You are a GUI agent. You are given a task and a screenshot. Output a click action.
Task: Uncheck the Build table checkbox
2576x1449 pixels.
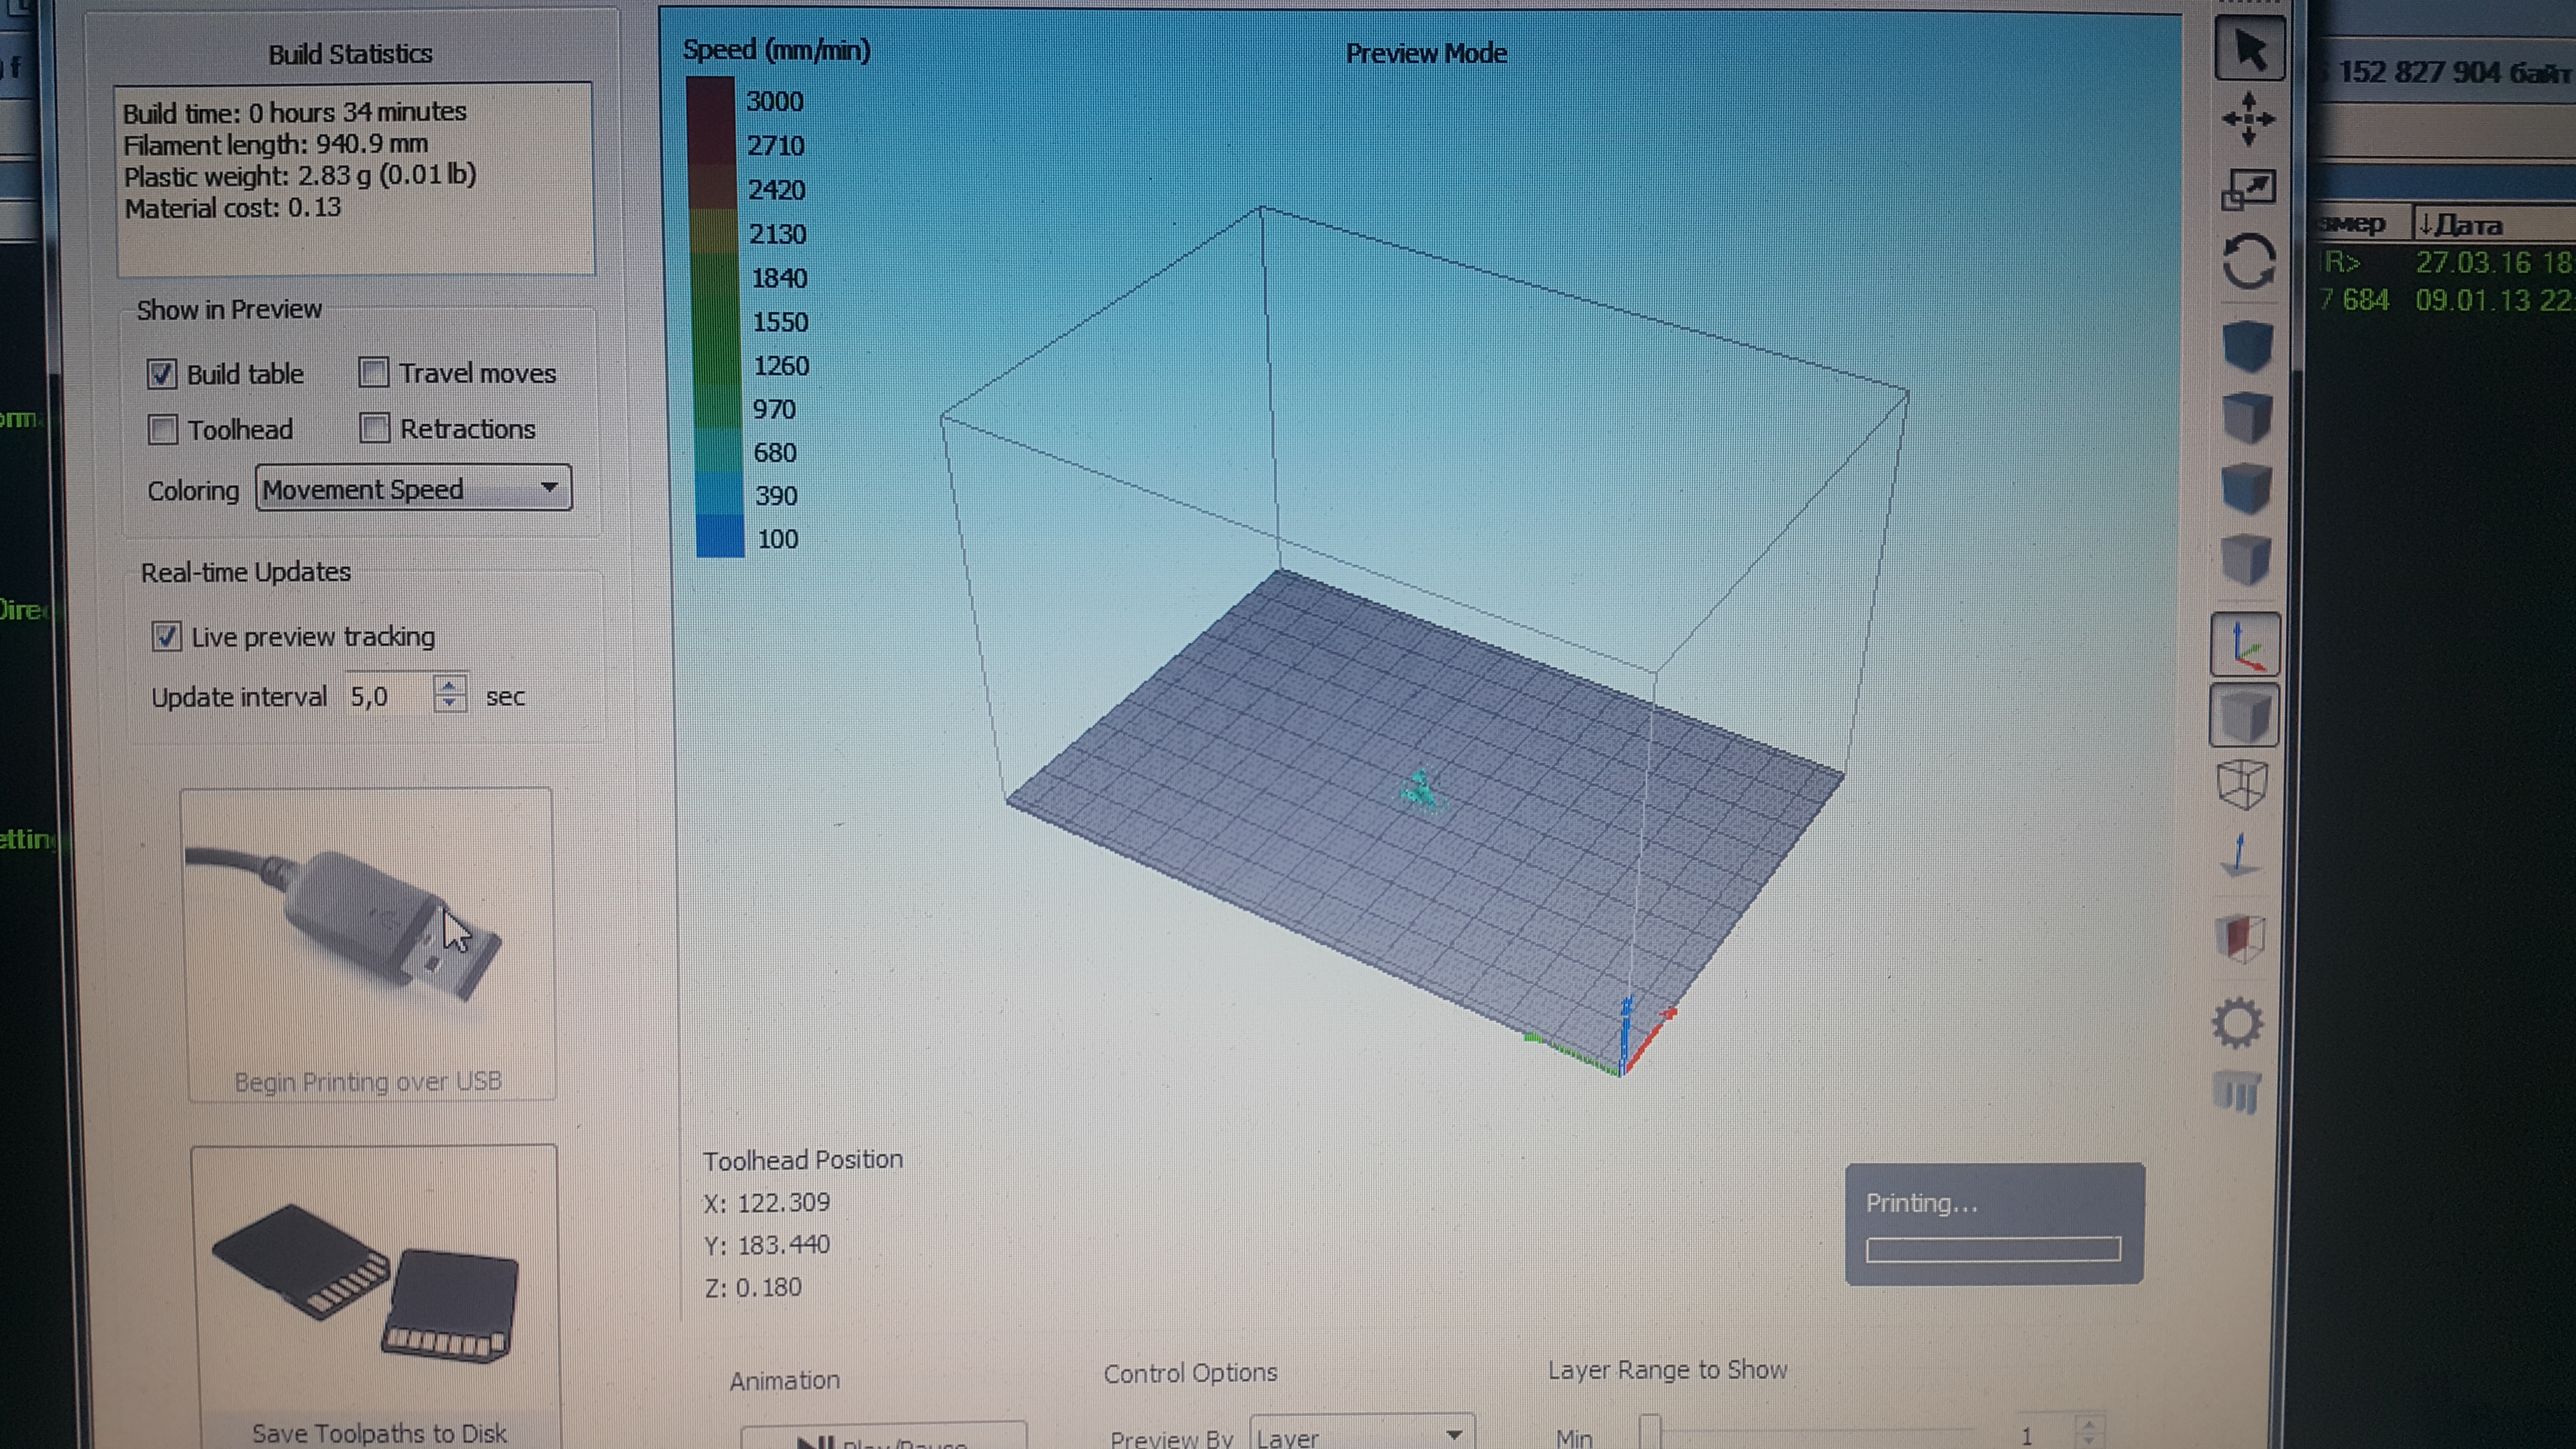[x=162, y=374]
